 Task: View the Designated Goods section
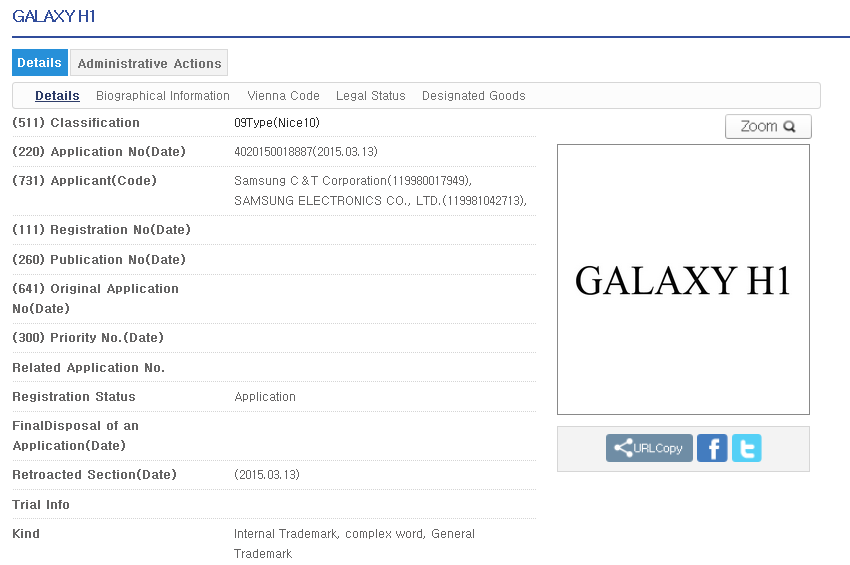point(473,95)
